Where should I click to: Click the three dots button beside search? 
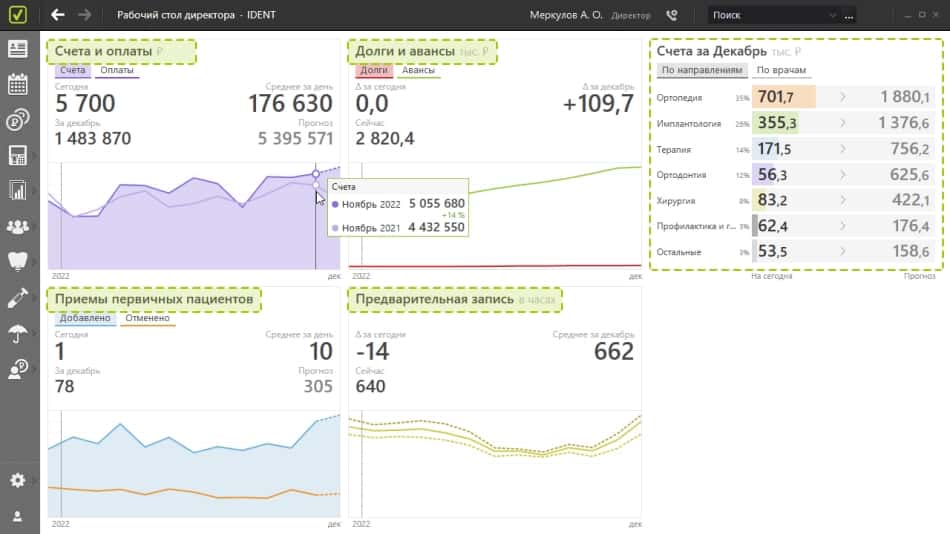850,16
